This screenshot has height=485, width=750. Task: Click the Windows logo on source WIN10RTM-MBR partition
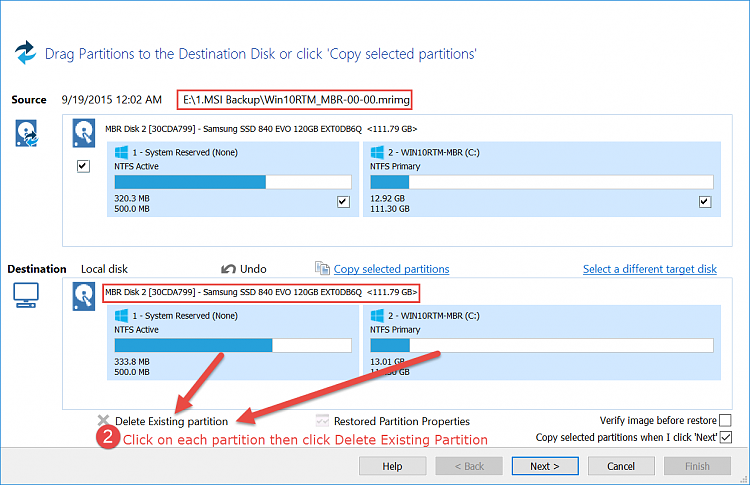[x=377, y=153]
